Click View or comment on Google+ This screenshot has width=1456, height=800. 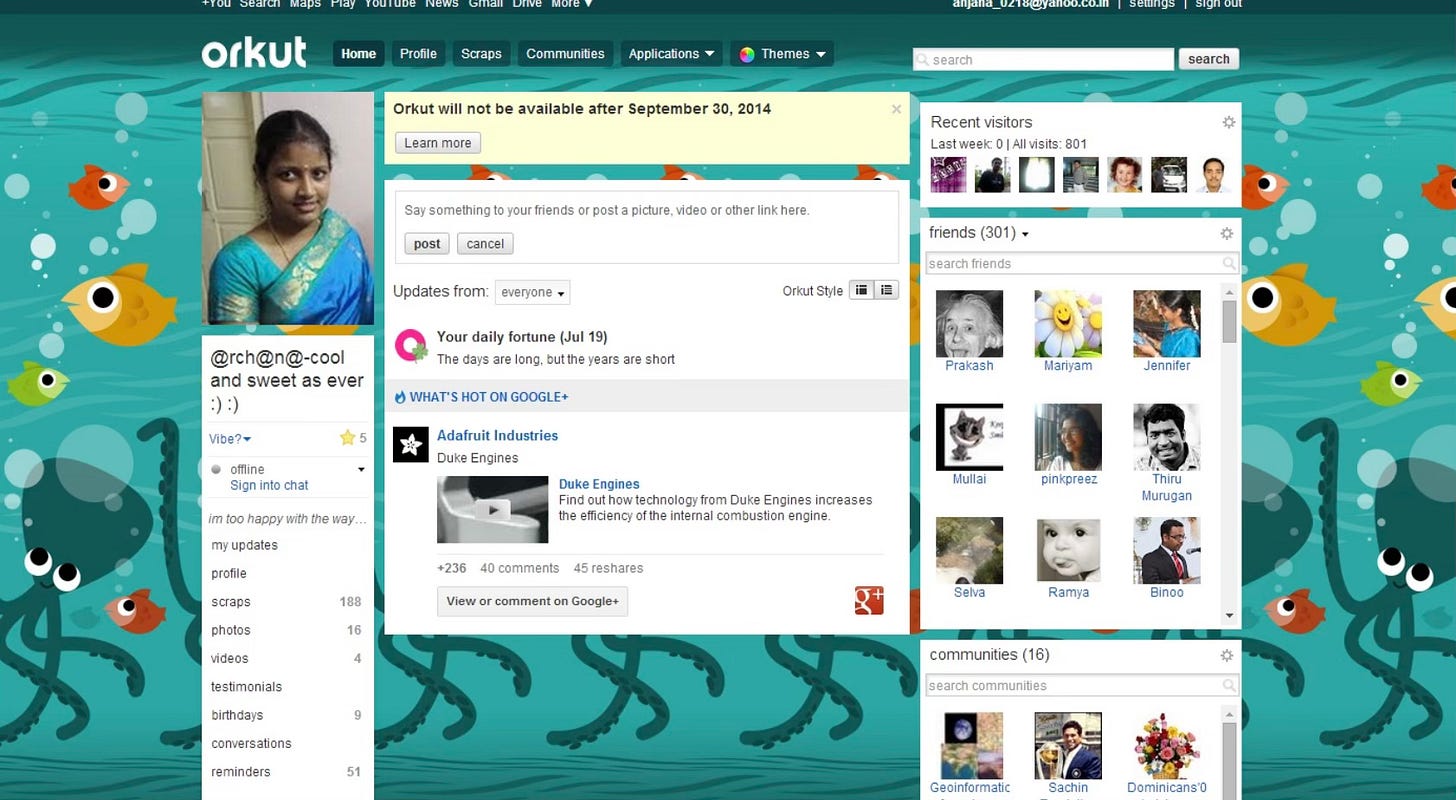tap(532, 601)
